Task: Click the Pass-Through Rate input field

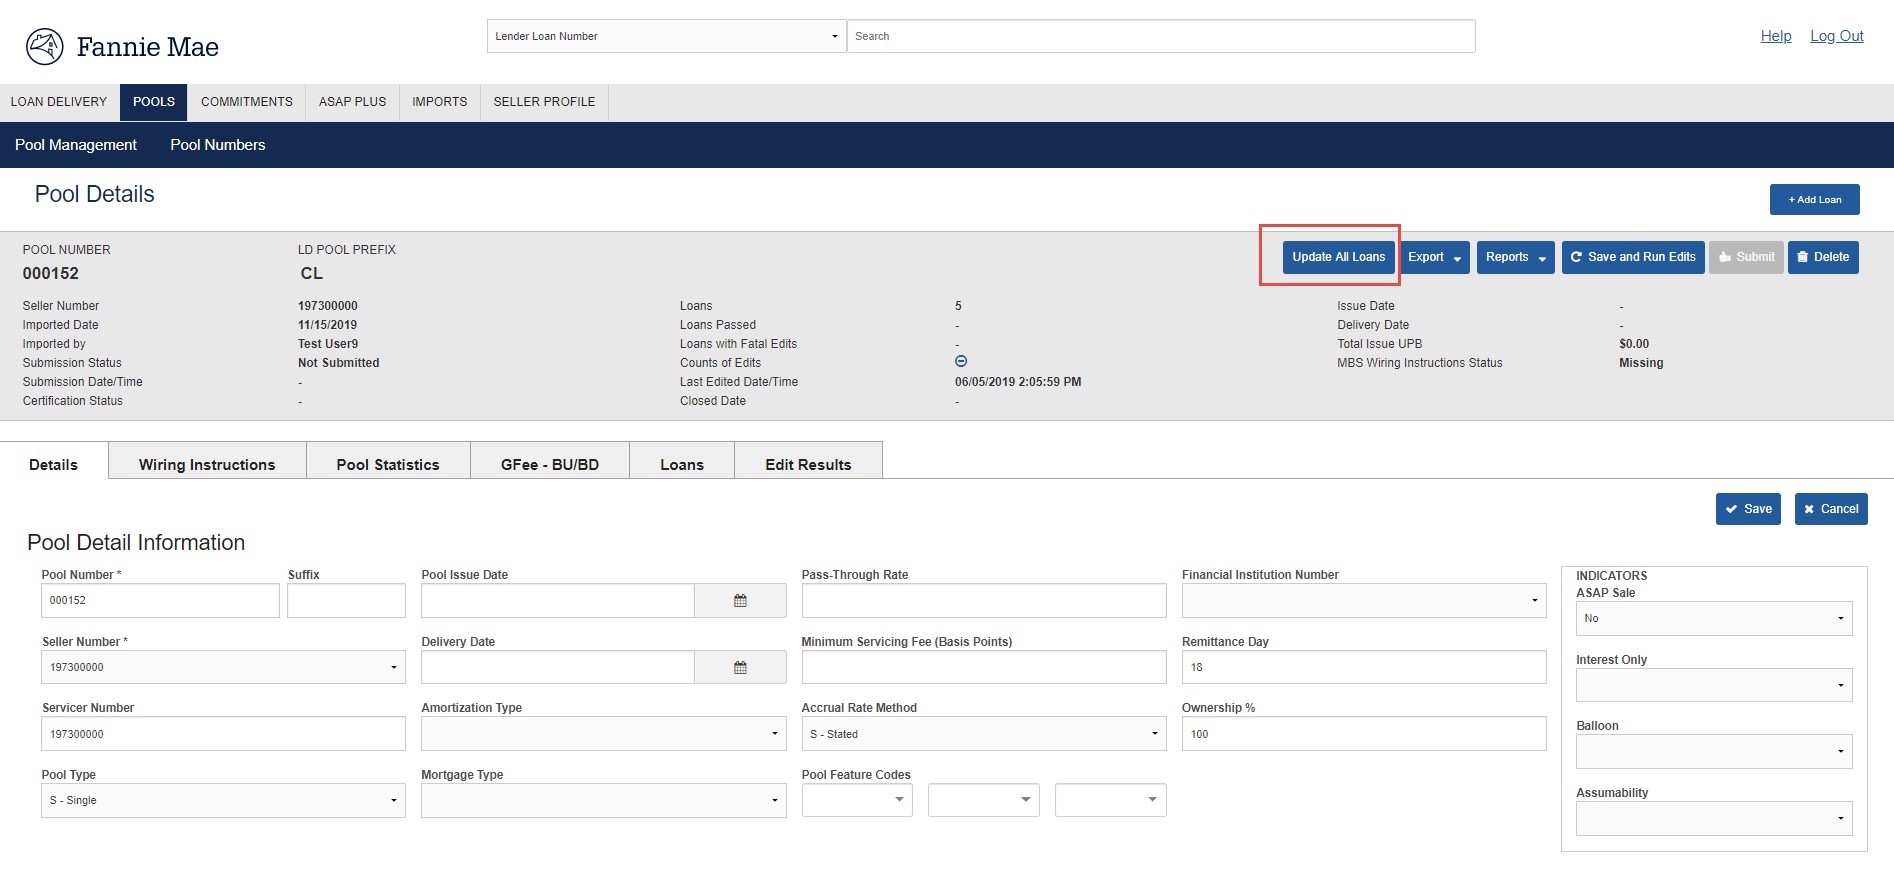Action: tap(984, 601)
